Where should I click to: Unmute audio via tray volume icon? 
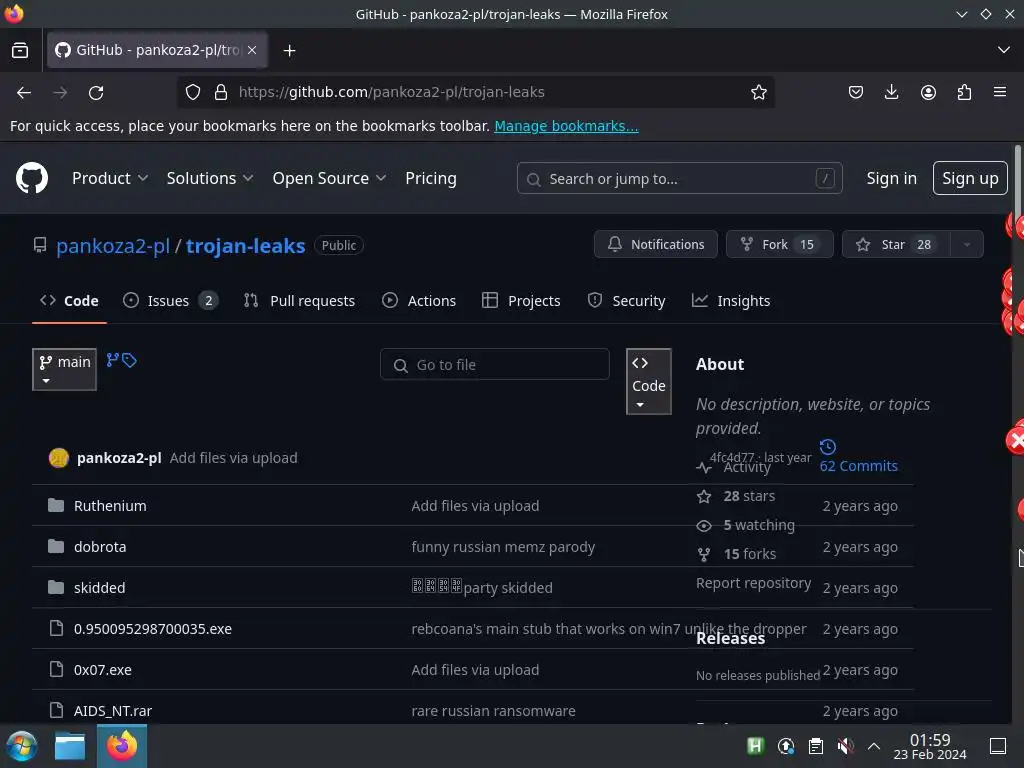845,746
